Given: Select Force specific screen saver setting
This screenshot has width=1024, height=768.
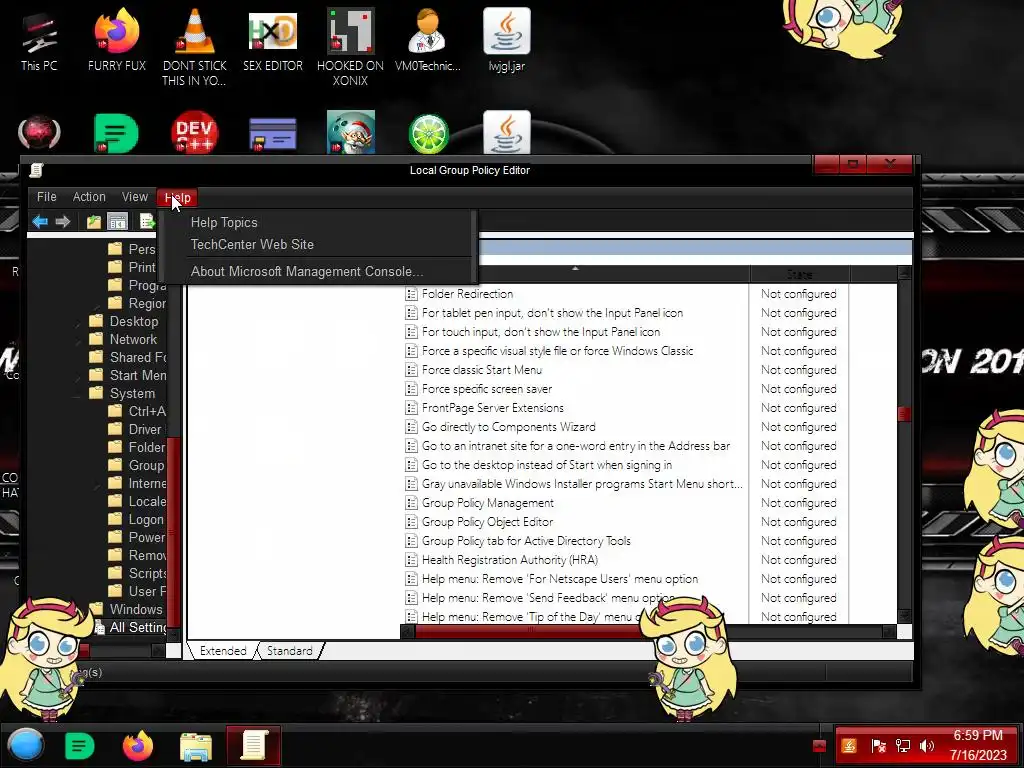Looking at the screenshot, I should coord(487,389).
